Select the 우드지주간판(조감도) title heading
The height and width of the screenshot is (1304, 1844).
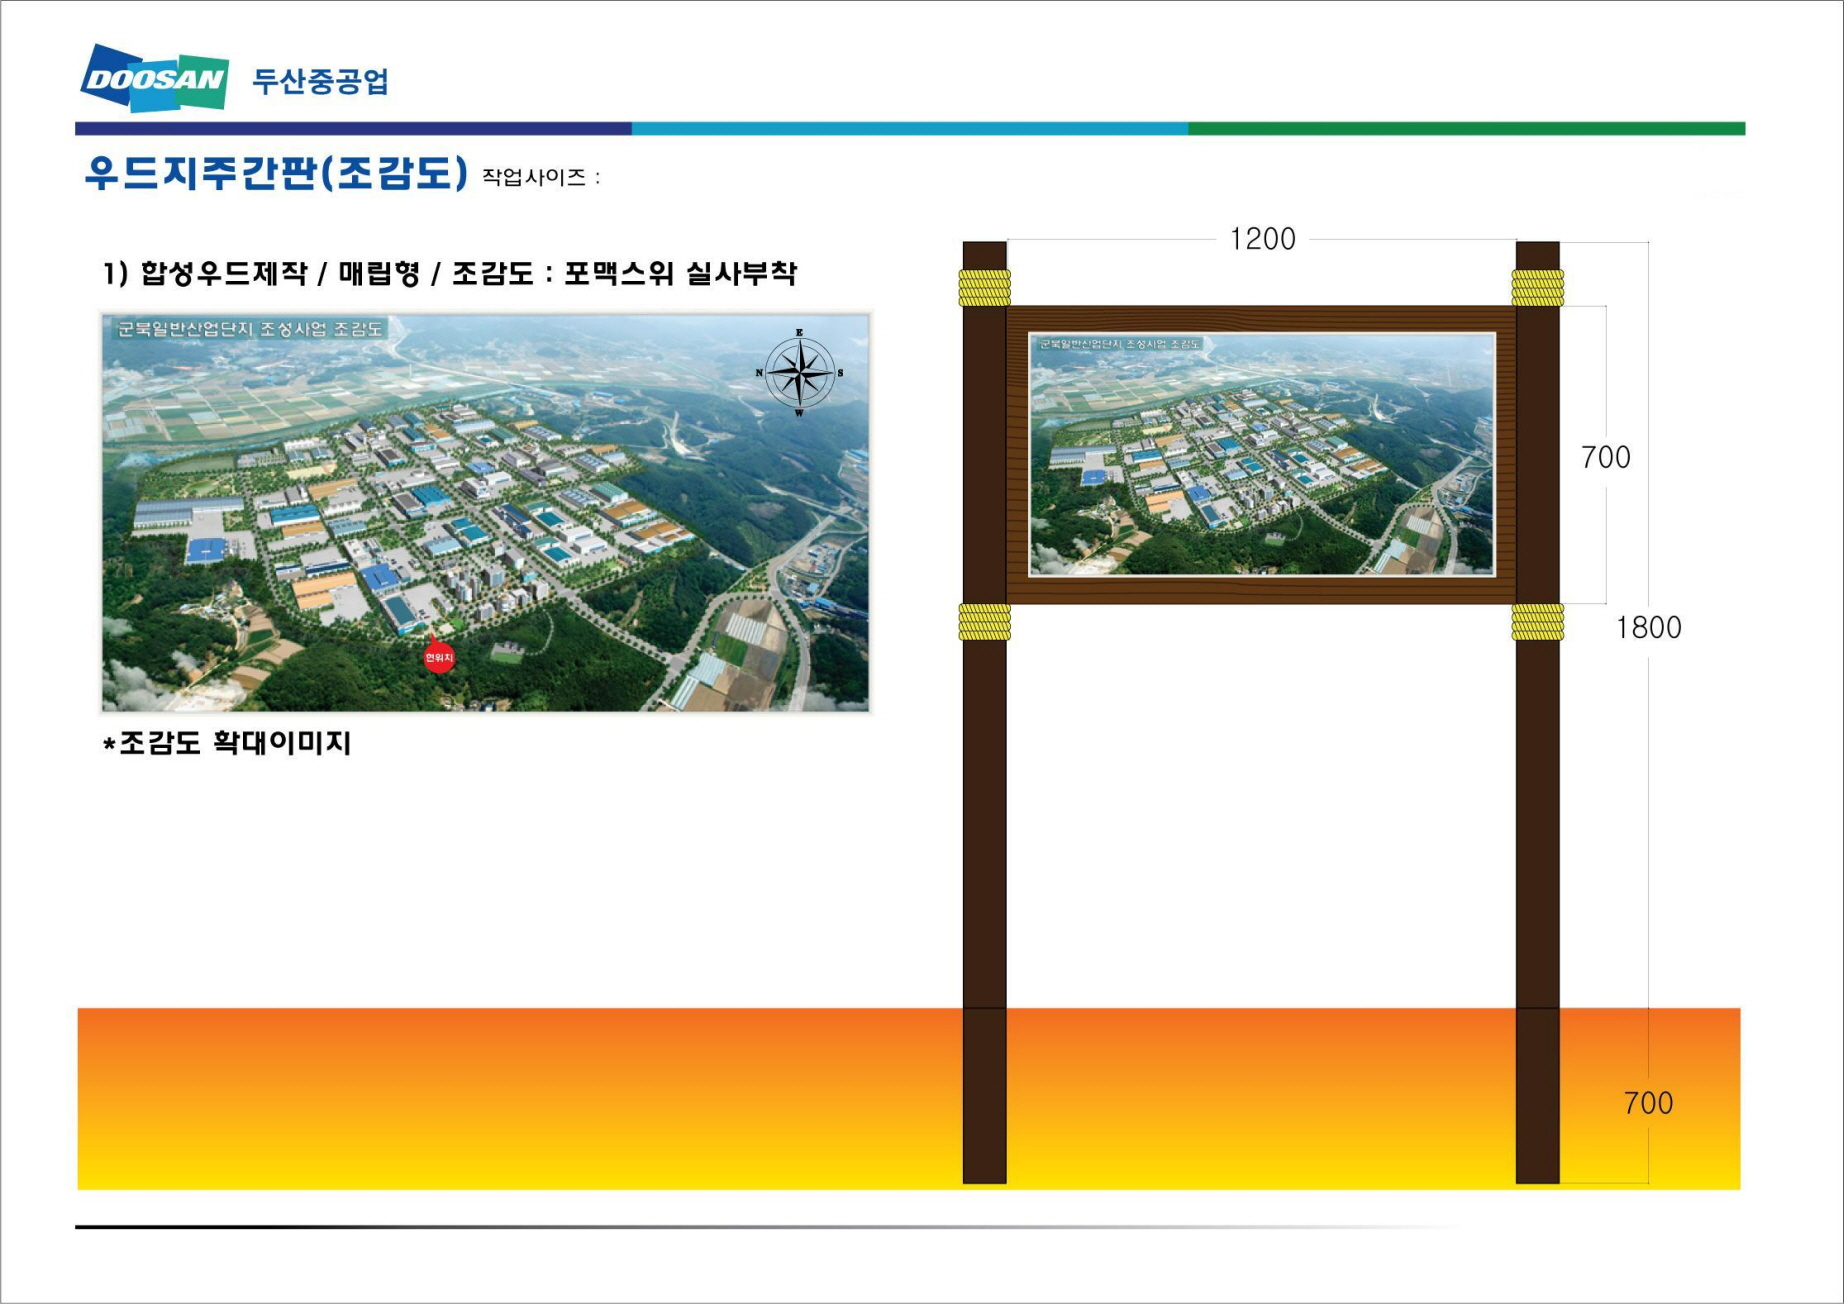pyautogui.click(x=276, y=173)
